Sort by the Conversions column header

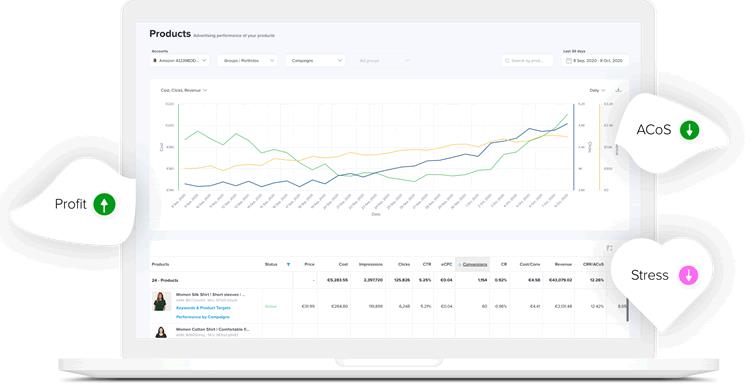pos(473,265)
